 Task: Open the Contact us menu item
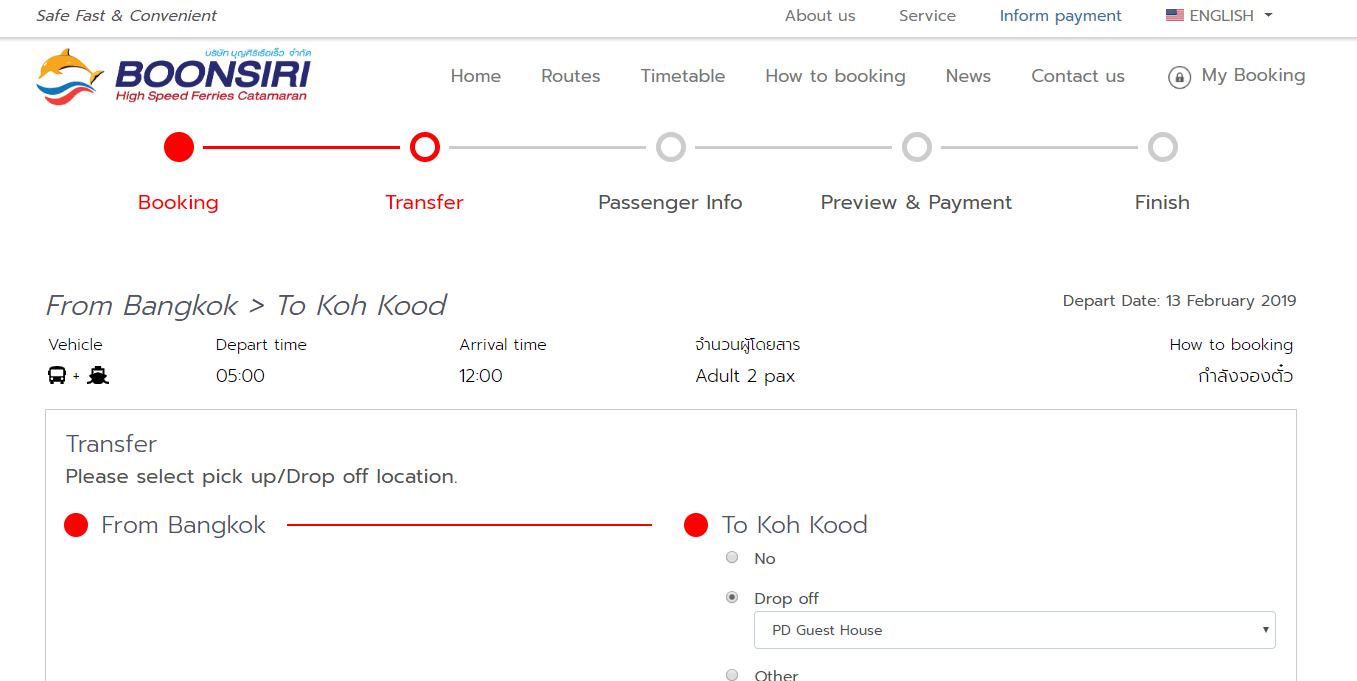pos(1078,76)
